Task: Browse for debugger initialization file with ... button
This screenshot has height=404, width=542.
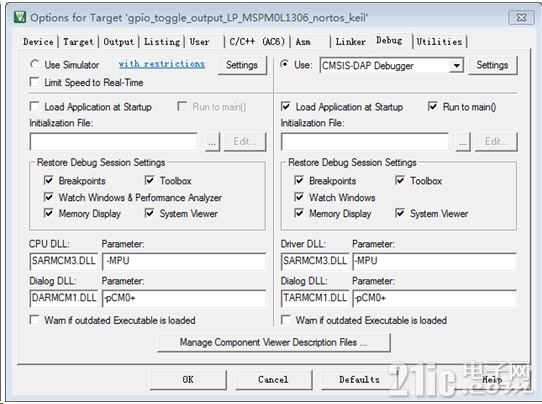Action: (x=463, y=142)
